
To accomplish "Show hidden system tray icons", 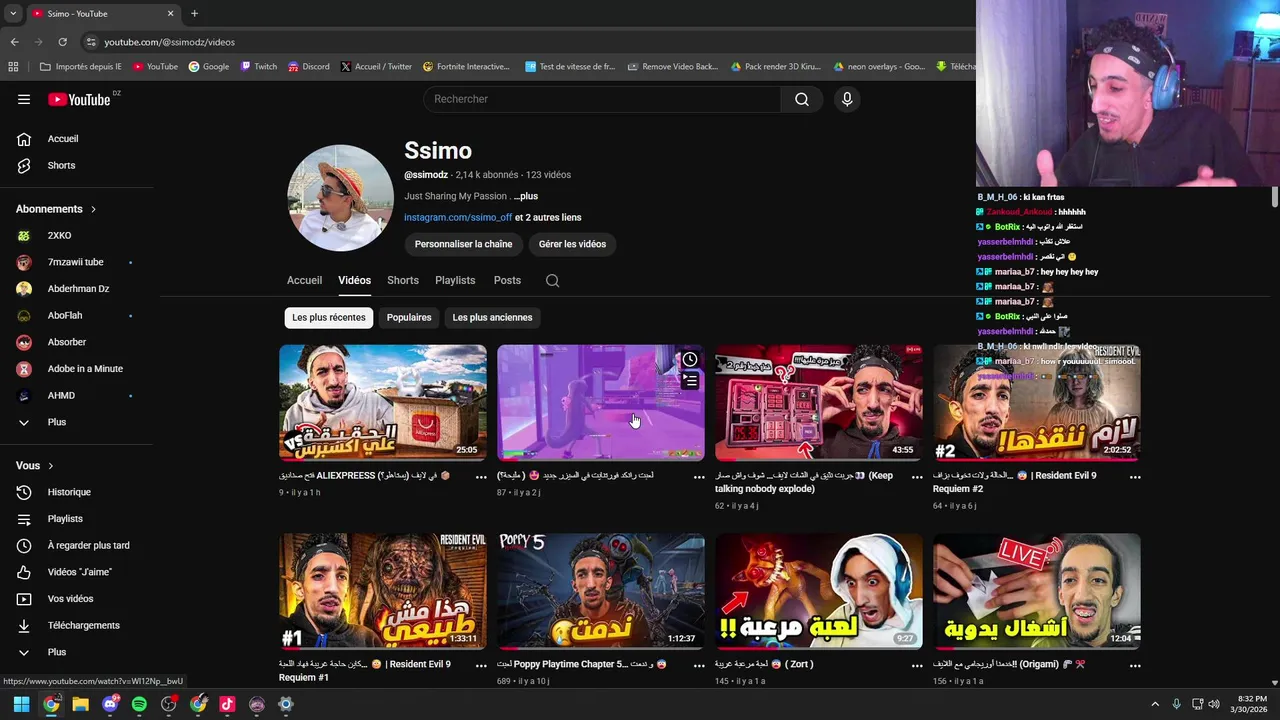I will 1155,704.
